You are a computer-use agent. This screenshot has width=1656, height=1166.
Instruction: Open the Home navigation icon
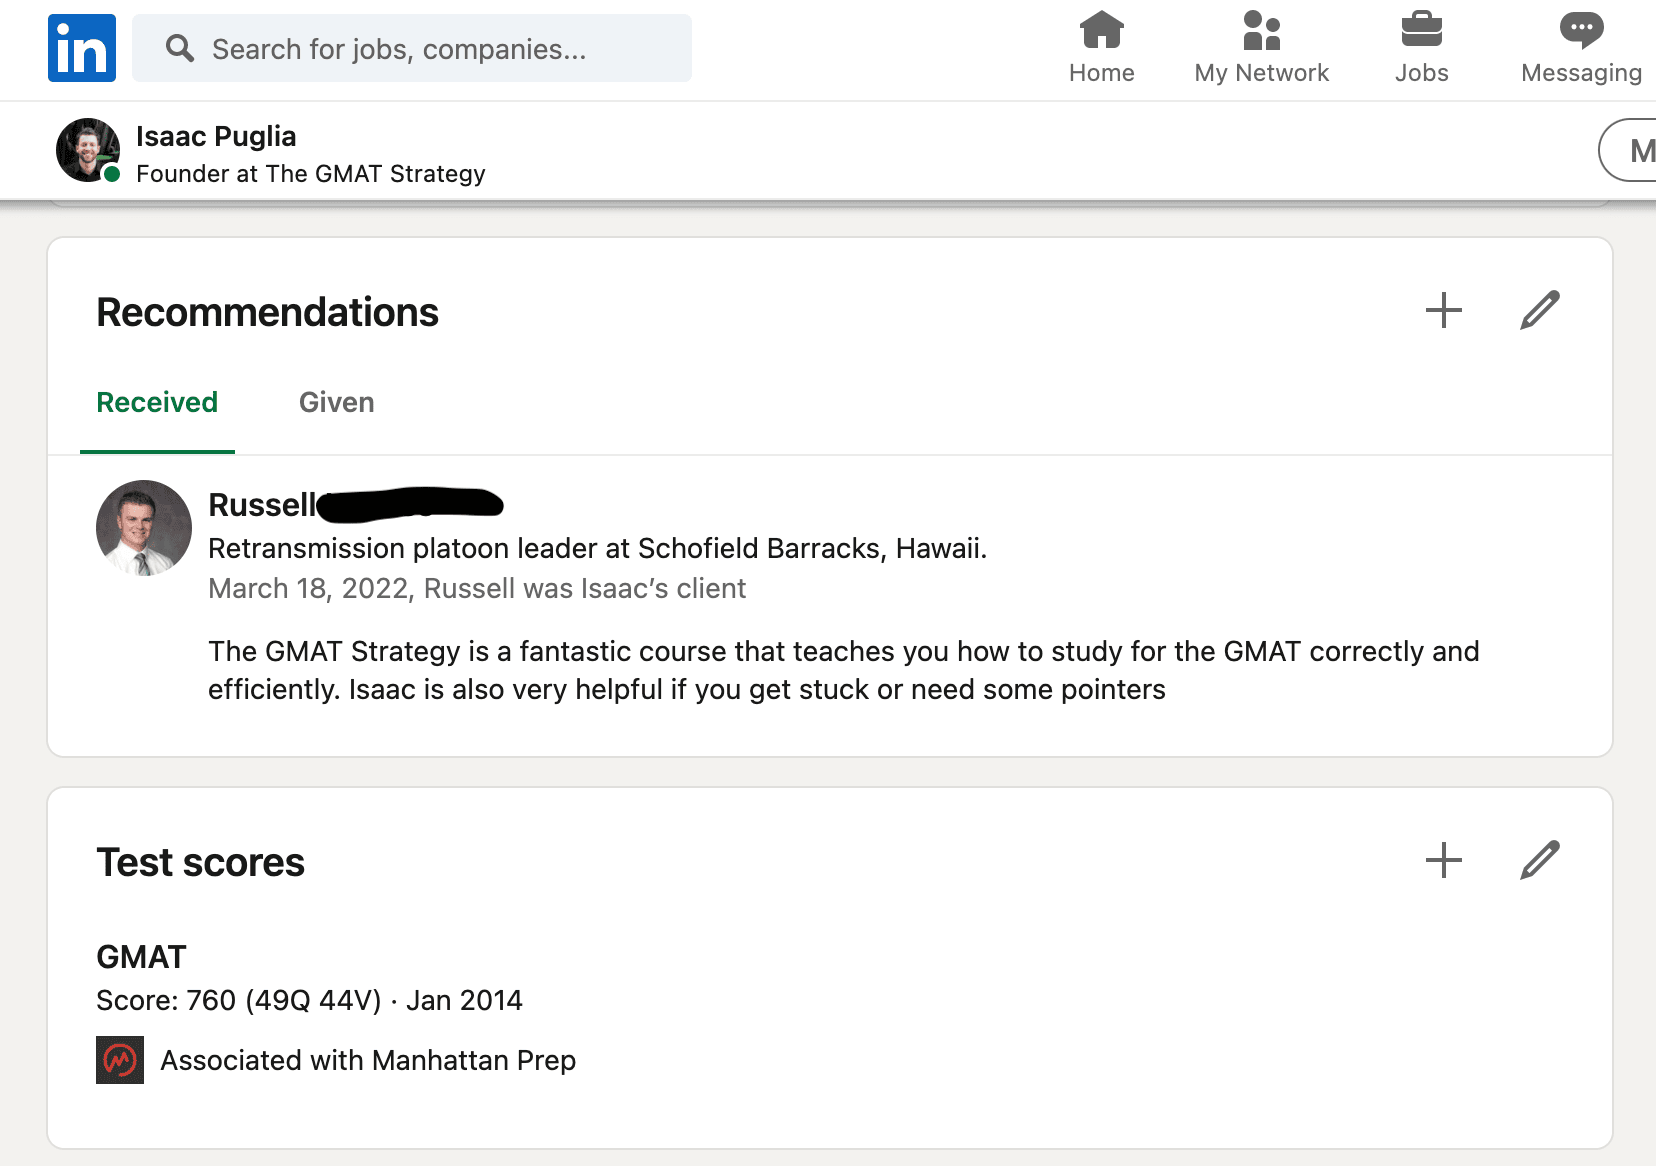click(1101, 30)
